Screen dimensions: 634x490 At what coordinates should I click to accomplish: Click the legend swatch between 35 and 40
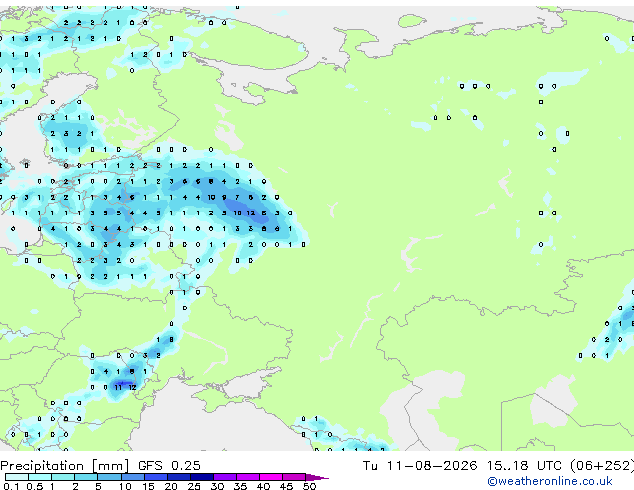pos(248,477)
